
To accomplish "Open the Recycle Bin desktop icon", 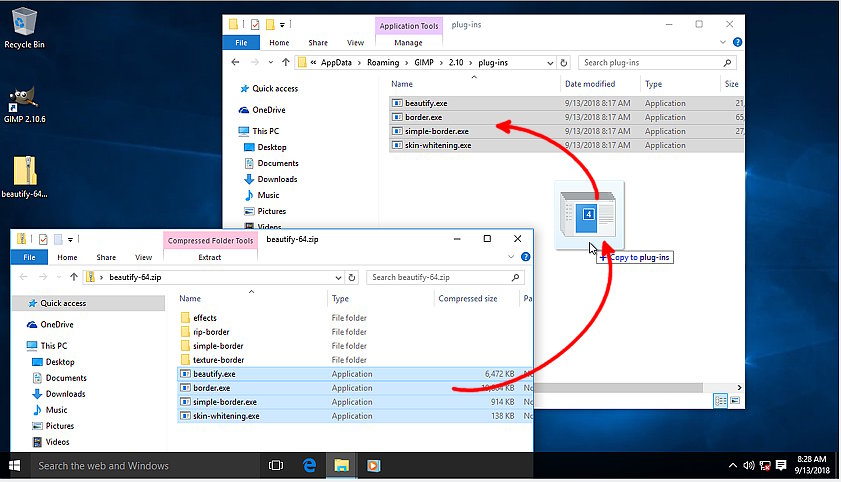I will [x=23, y=24].
